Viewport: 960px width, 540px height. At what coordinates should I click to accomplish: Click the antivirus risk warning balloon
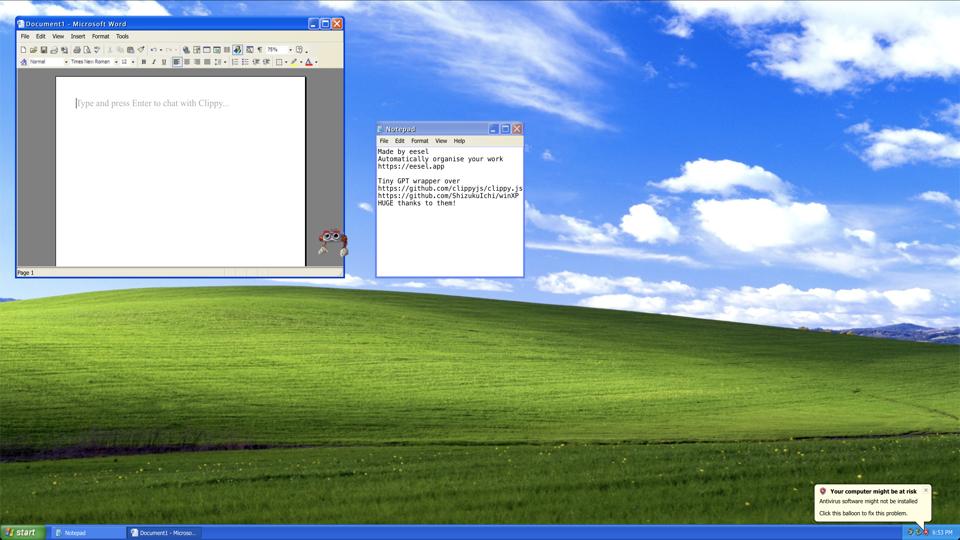point(870,502)
